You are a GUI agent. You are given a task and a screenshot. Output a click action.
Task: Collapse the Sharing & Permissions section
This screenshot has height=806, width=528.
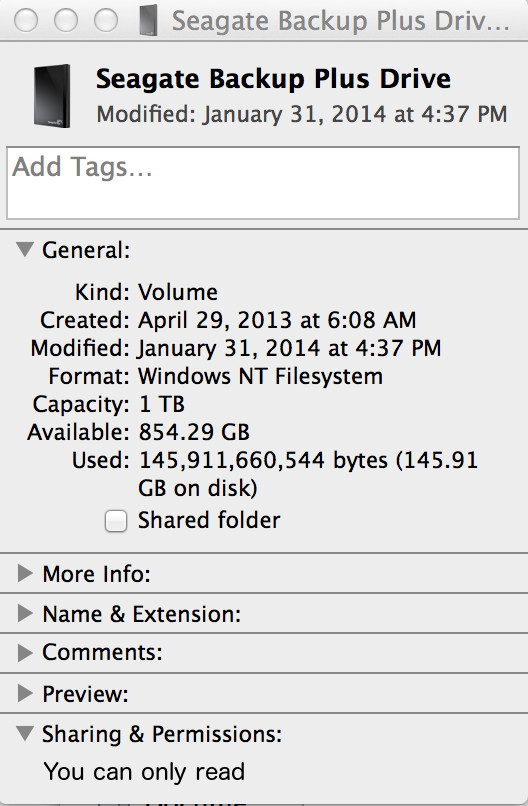point(24,733)
